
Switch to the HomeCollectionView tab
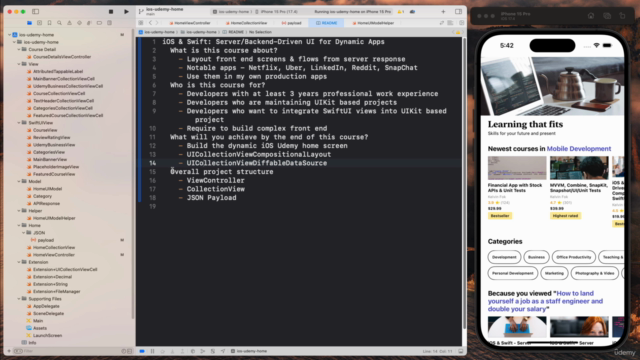tap(247, 23)
